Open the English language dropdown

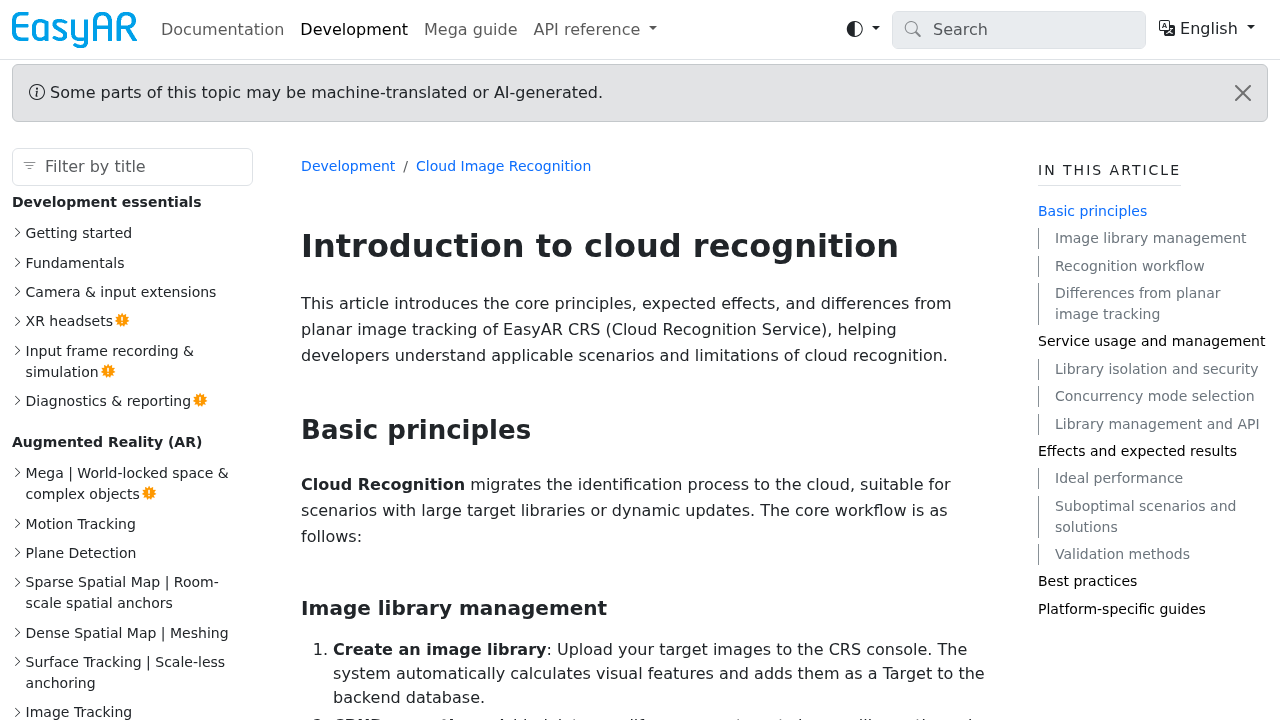tap(1207, 28)
